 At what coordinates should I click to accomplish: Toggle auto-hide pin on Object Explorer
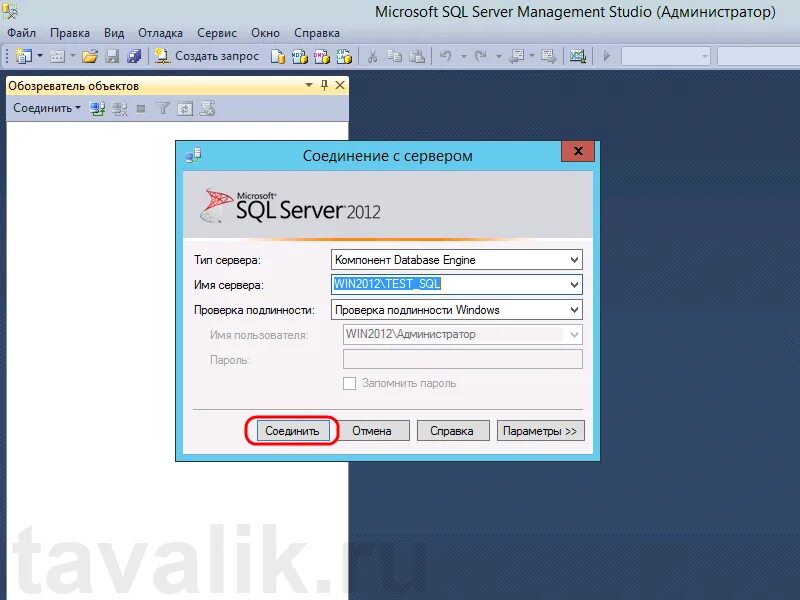324,85
